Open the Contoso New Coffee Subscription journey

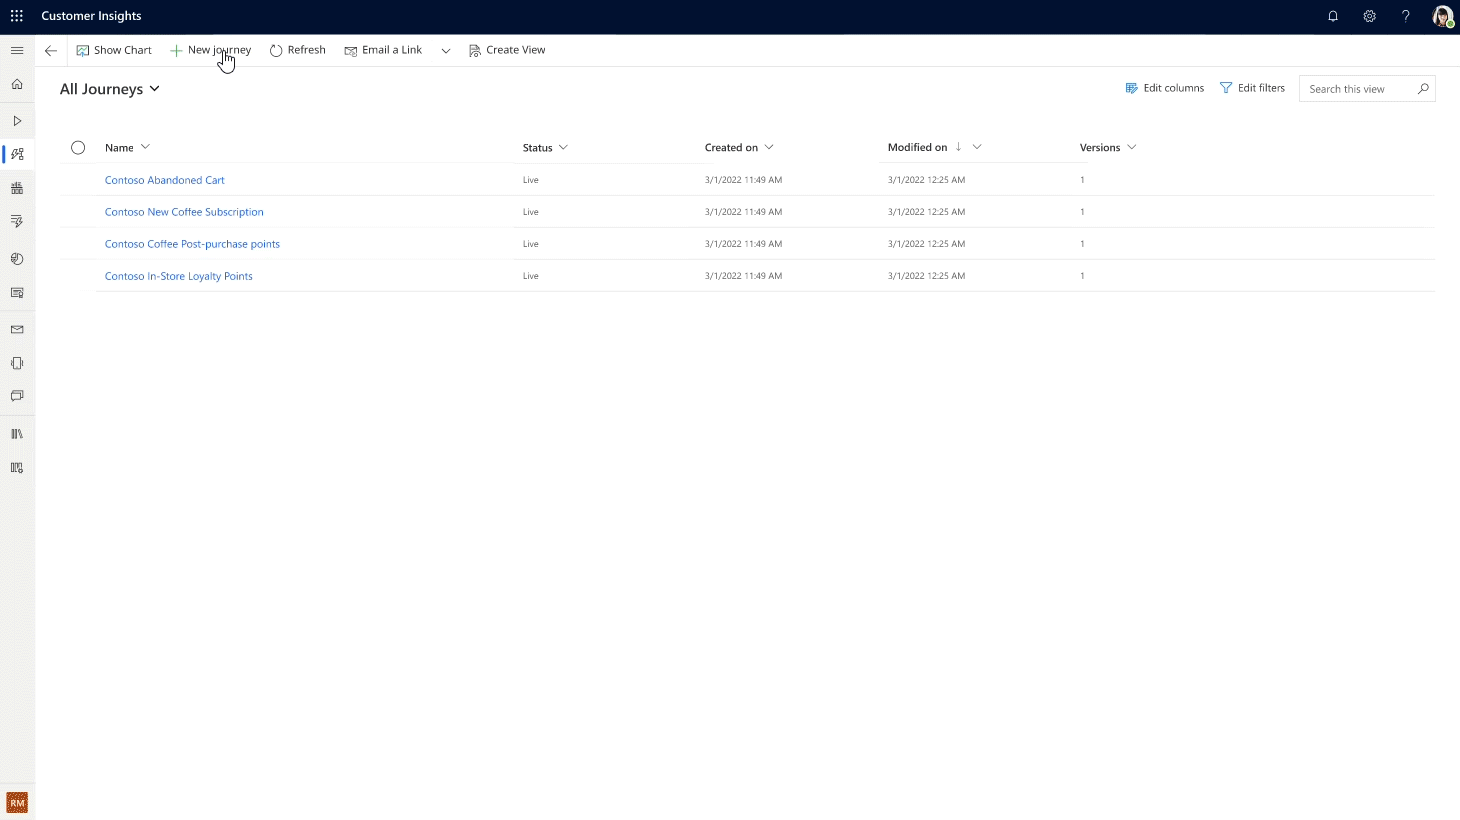pos(184,211)
